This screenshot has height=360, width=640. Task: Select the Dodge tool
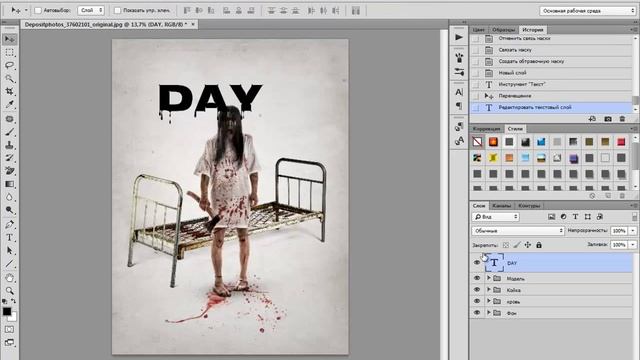click(9, 210)
